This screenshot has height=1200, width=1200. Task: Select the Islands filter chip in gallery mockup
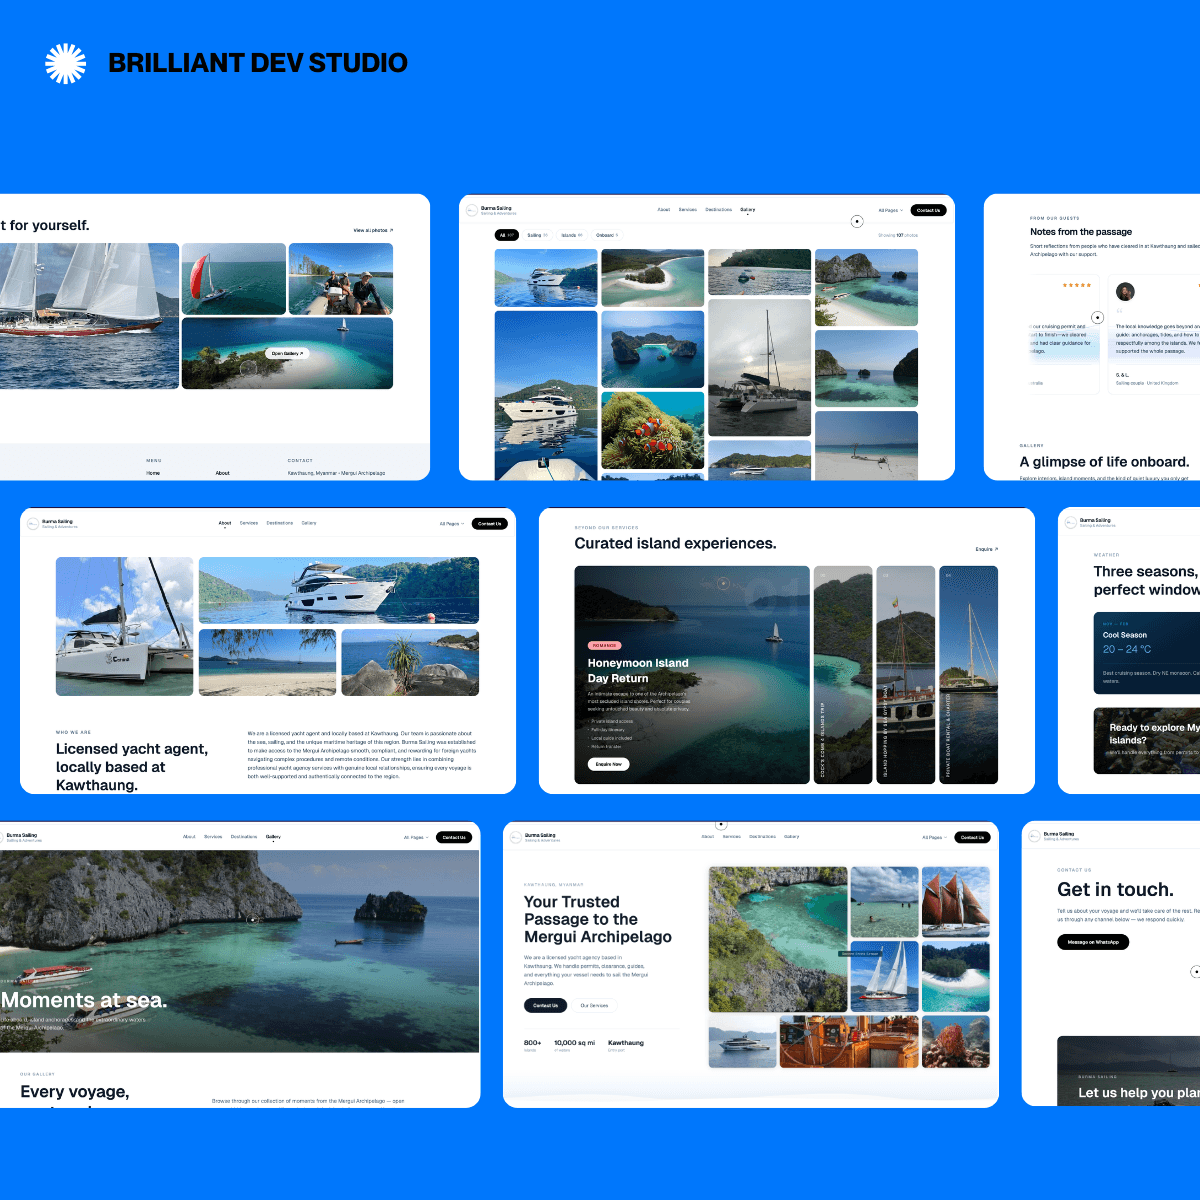tap(572, 235)
